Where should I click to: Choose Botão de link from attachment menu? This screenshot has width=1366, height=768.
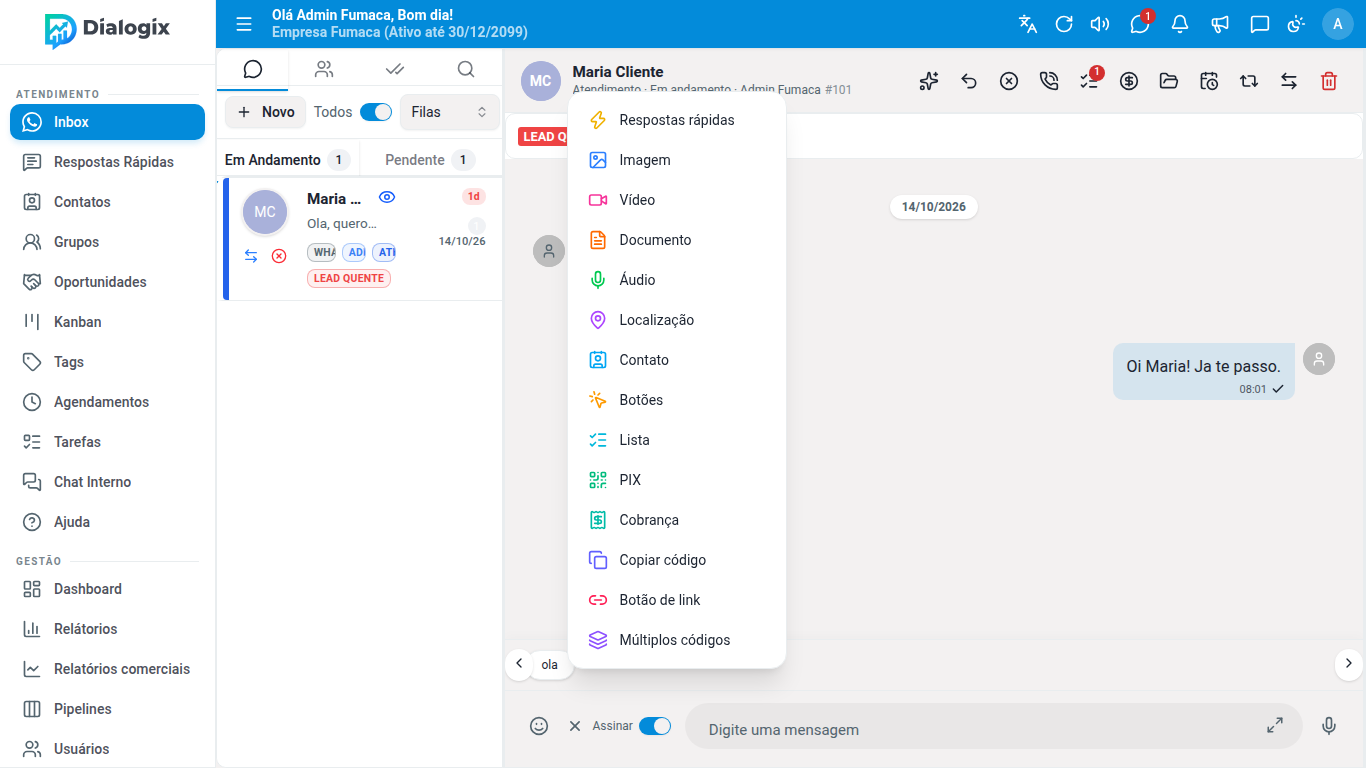tap(677, 600)
